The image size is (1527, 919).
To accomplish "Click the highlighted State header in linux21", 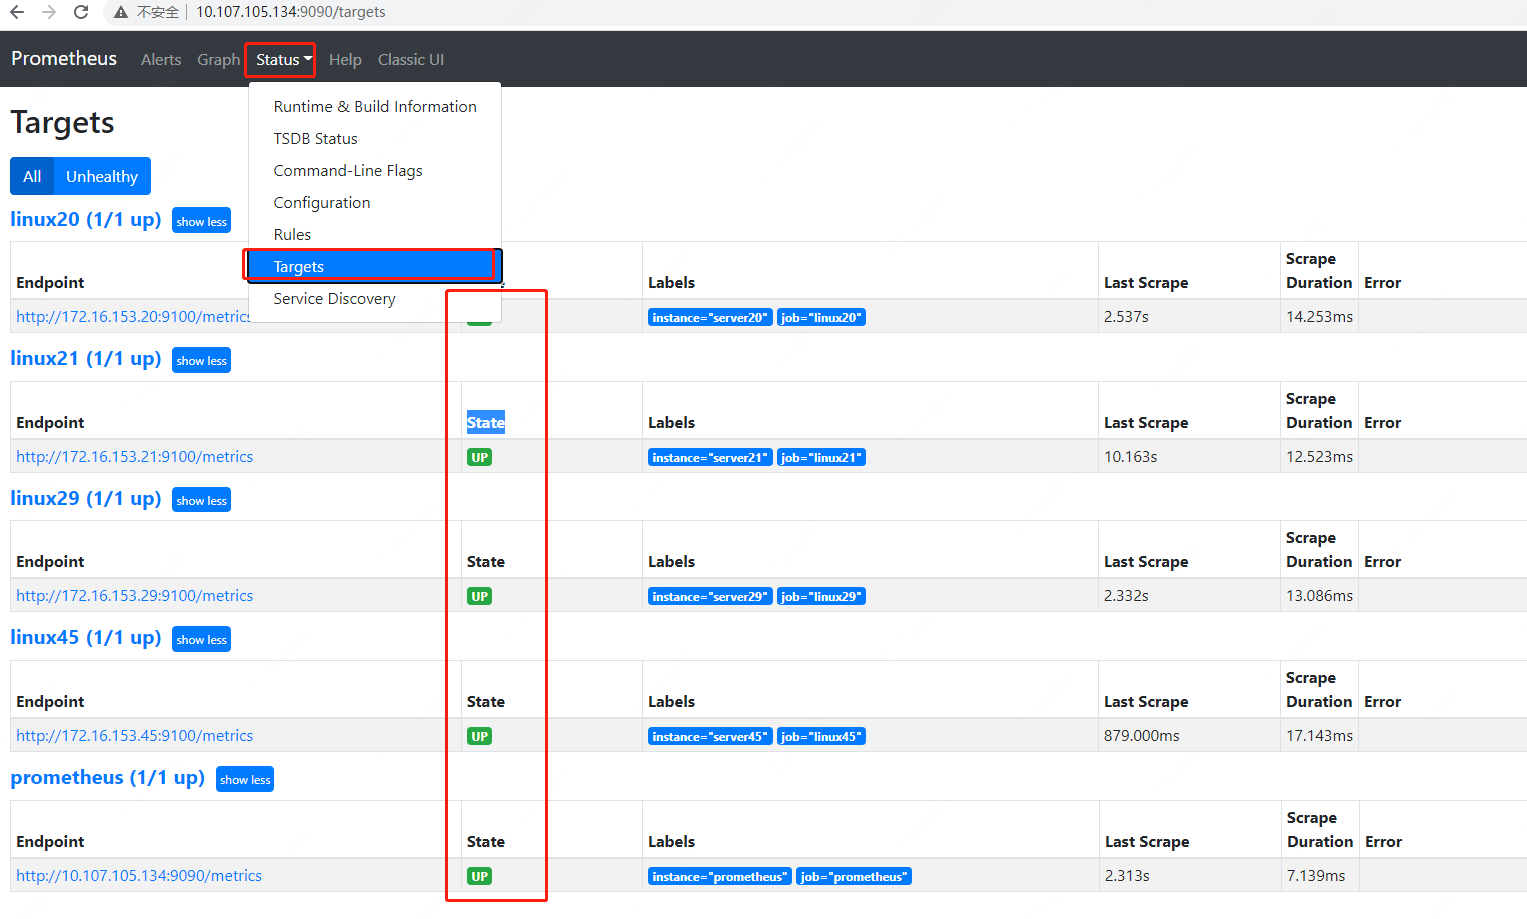I will [x=486, y=422].
